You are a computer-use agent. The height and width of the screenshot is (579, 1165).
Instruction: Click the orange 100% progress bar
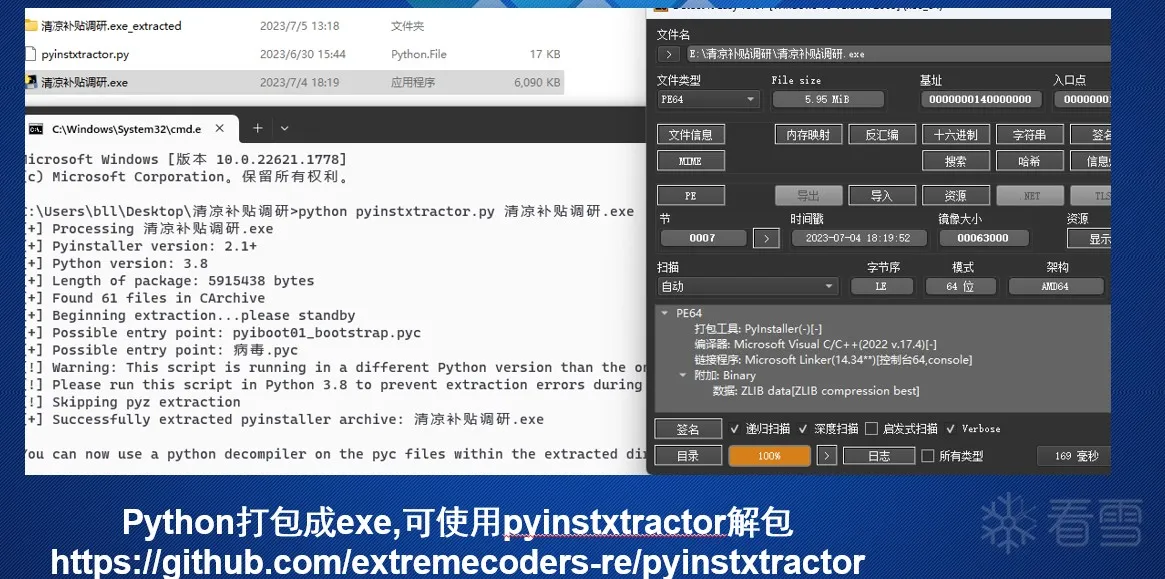[x=769, y=456]
